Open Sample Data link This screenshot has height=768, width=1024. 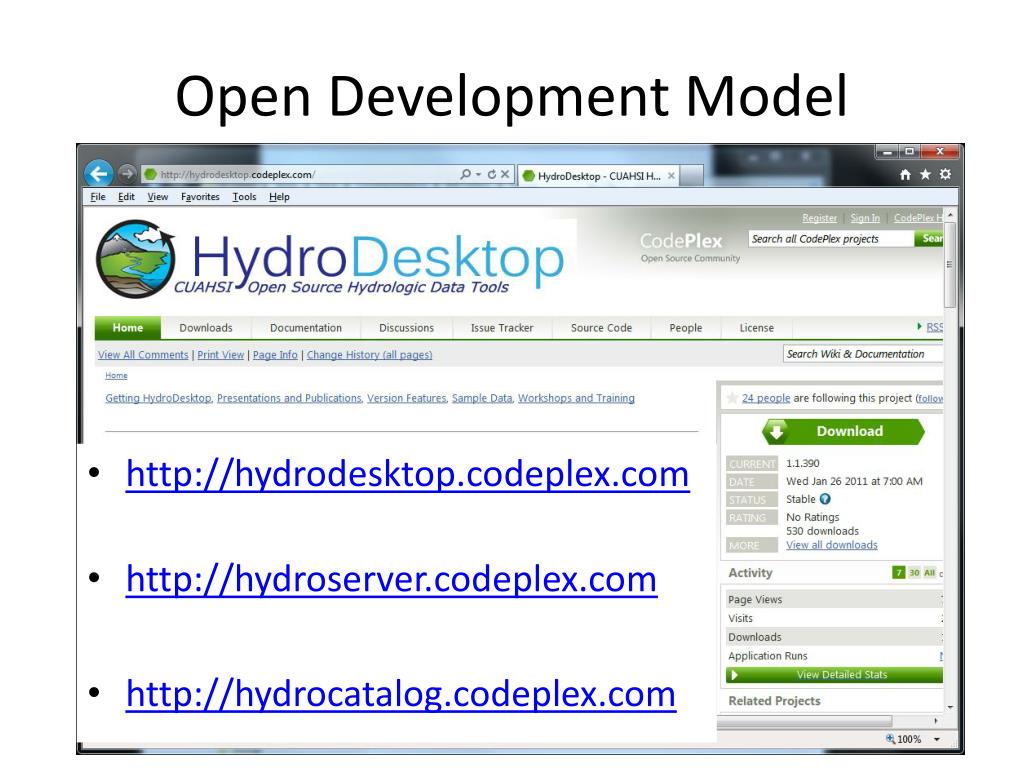[483, 398]
